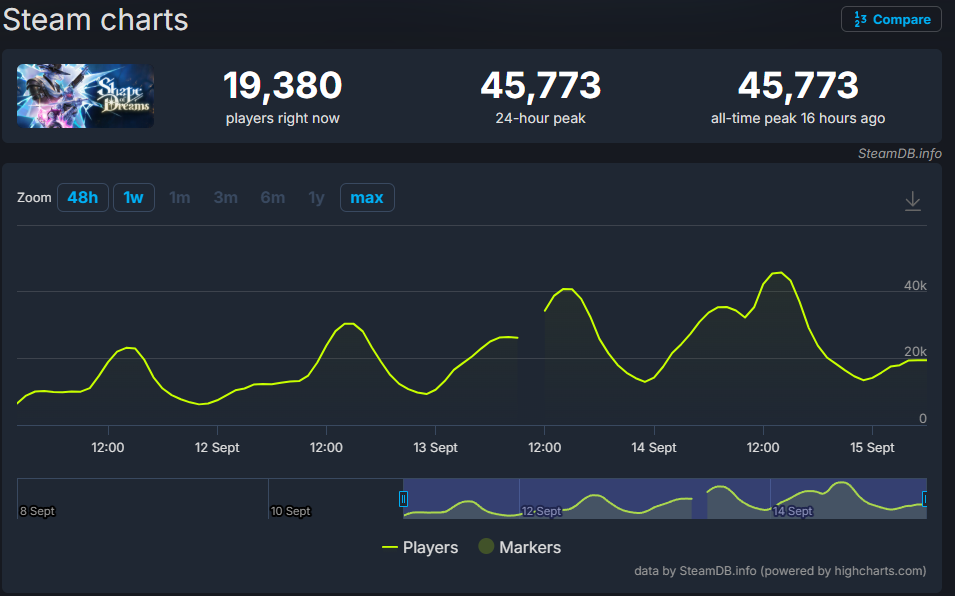Click the Shape of Dreams game thumbnail
This screenshot has height=596, width=955.
pyautogui.click(x=85, y=96)
